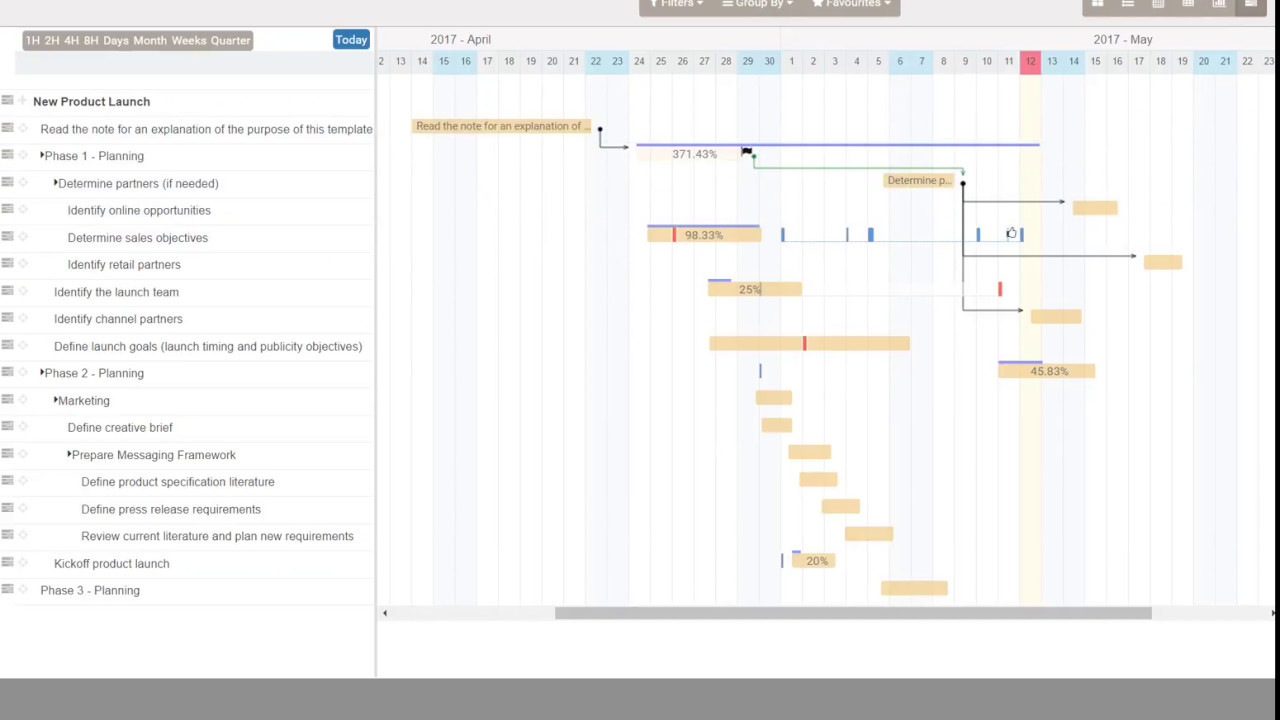Set timeline scale to Quarter
This screenshot has height=720, width=1280.
click(230, 40)
